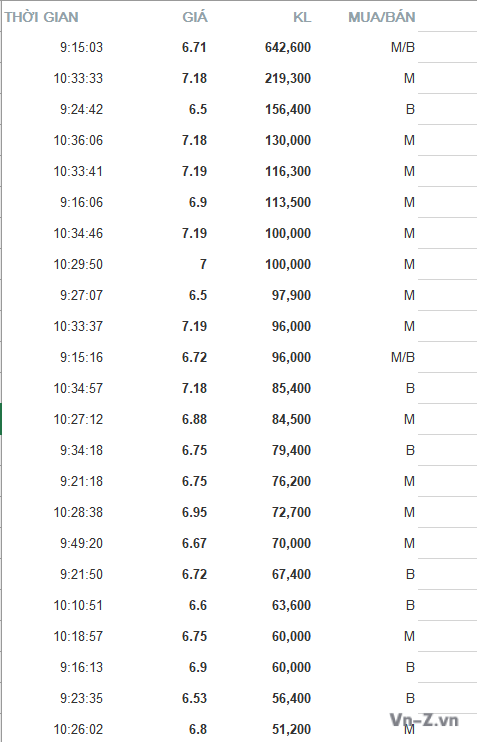Select the volume cell 642,600
The image size is (477, 742).
click(288, 47)
